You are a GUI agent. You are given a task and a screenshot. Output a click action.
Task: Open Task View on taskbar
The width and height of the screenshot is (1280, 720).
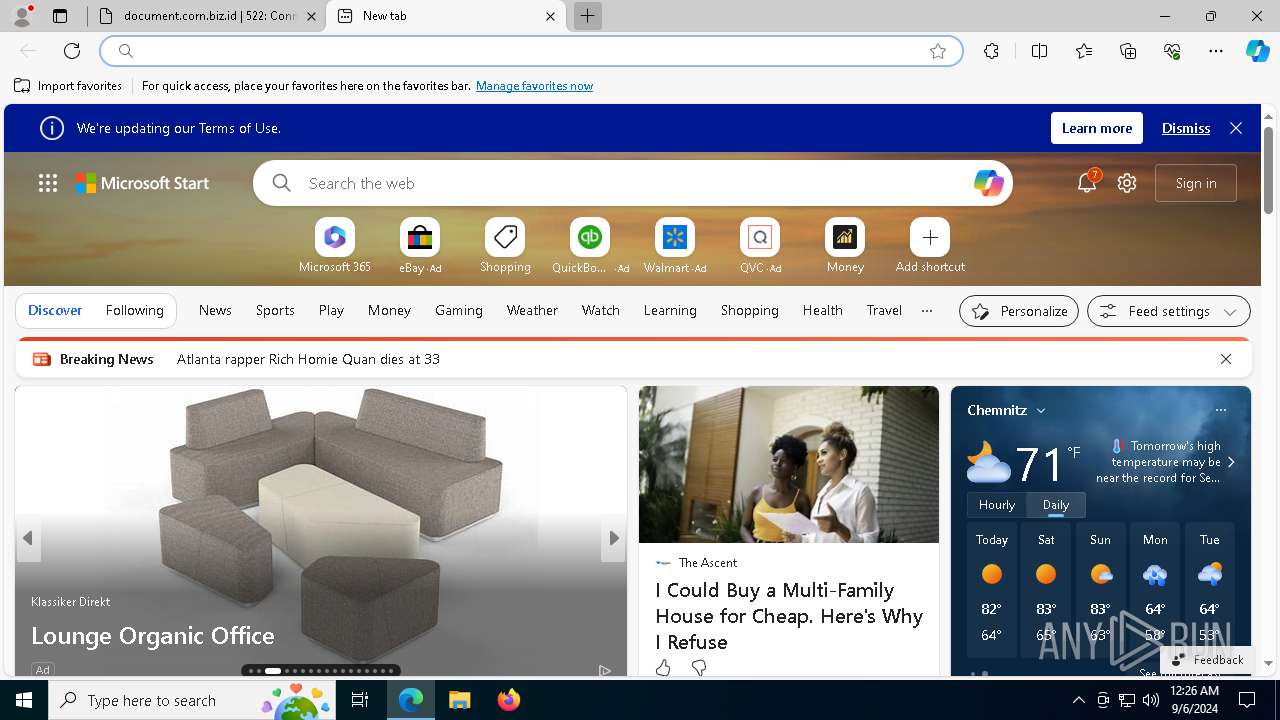coord(360,700)
